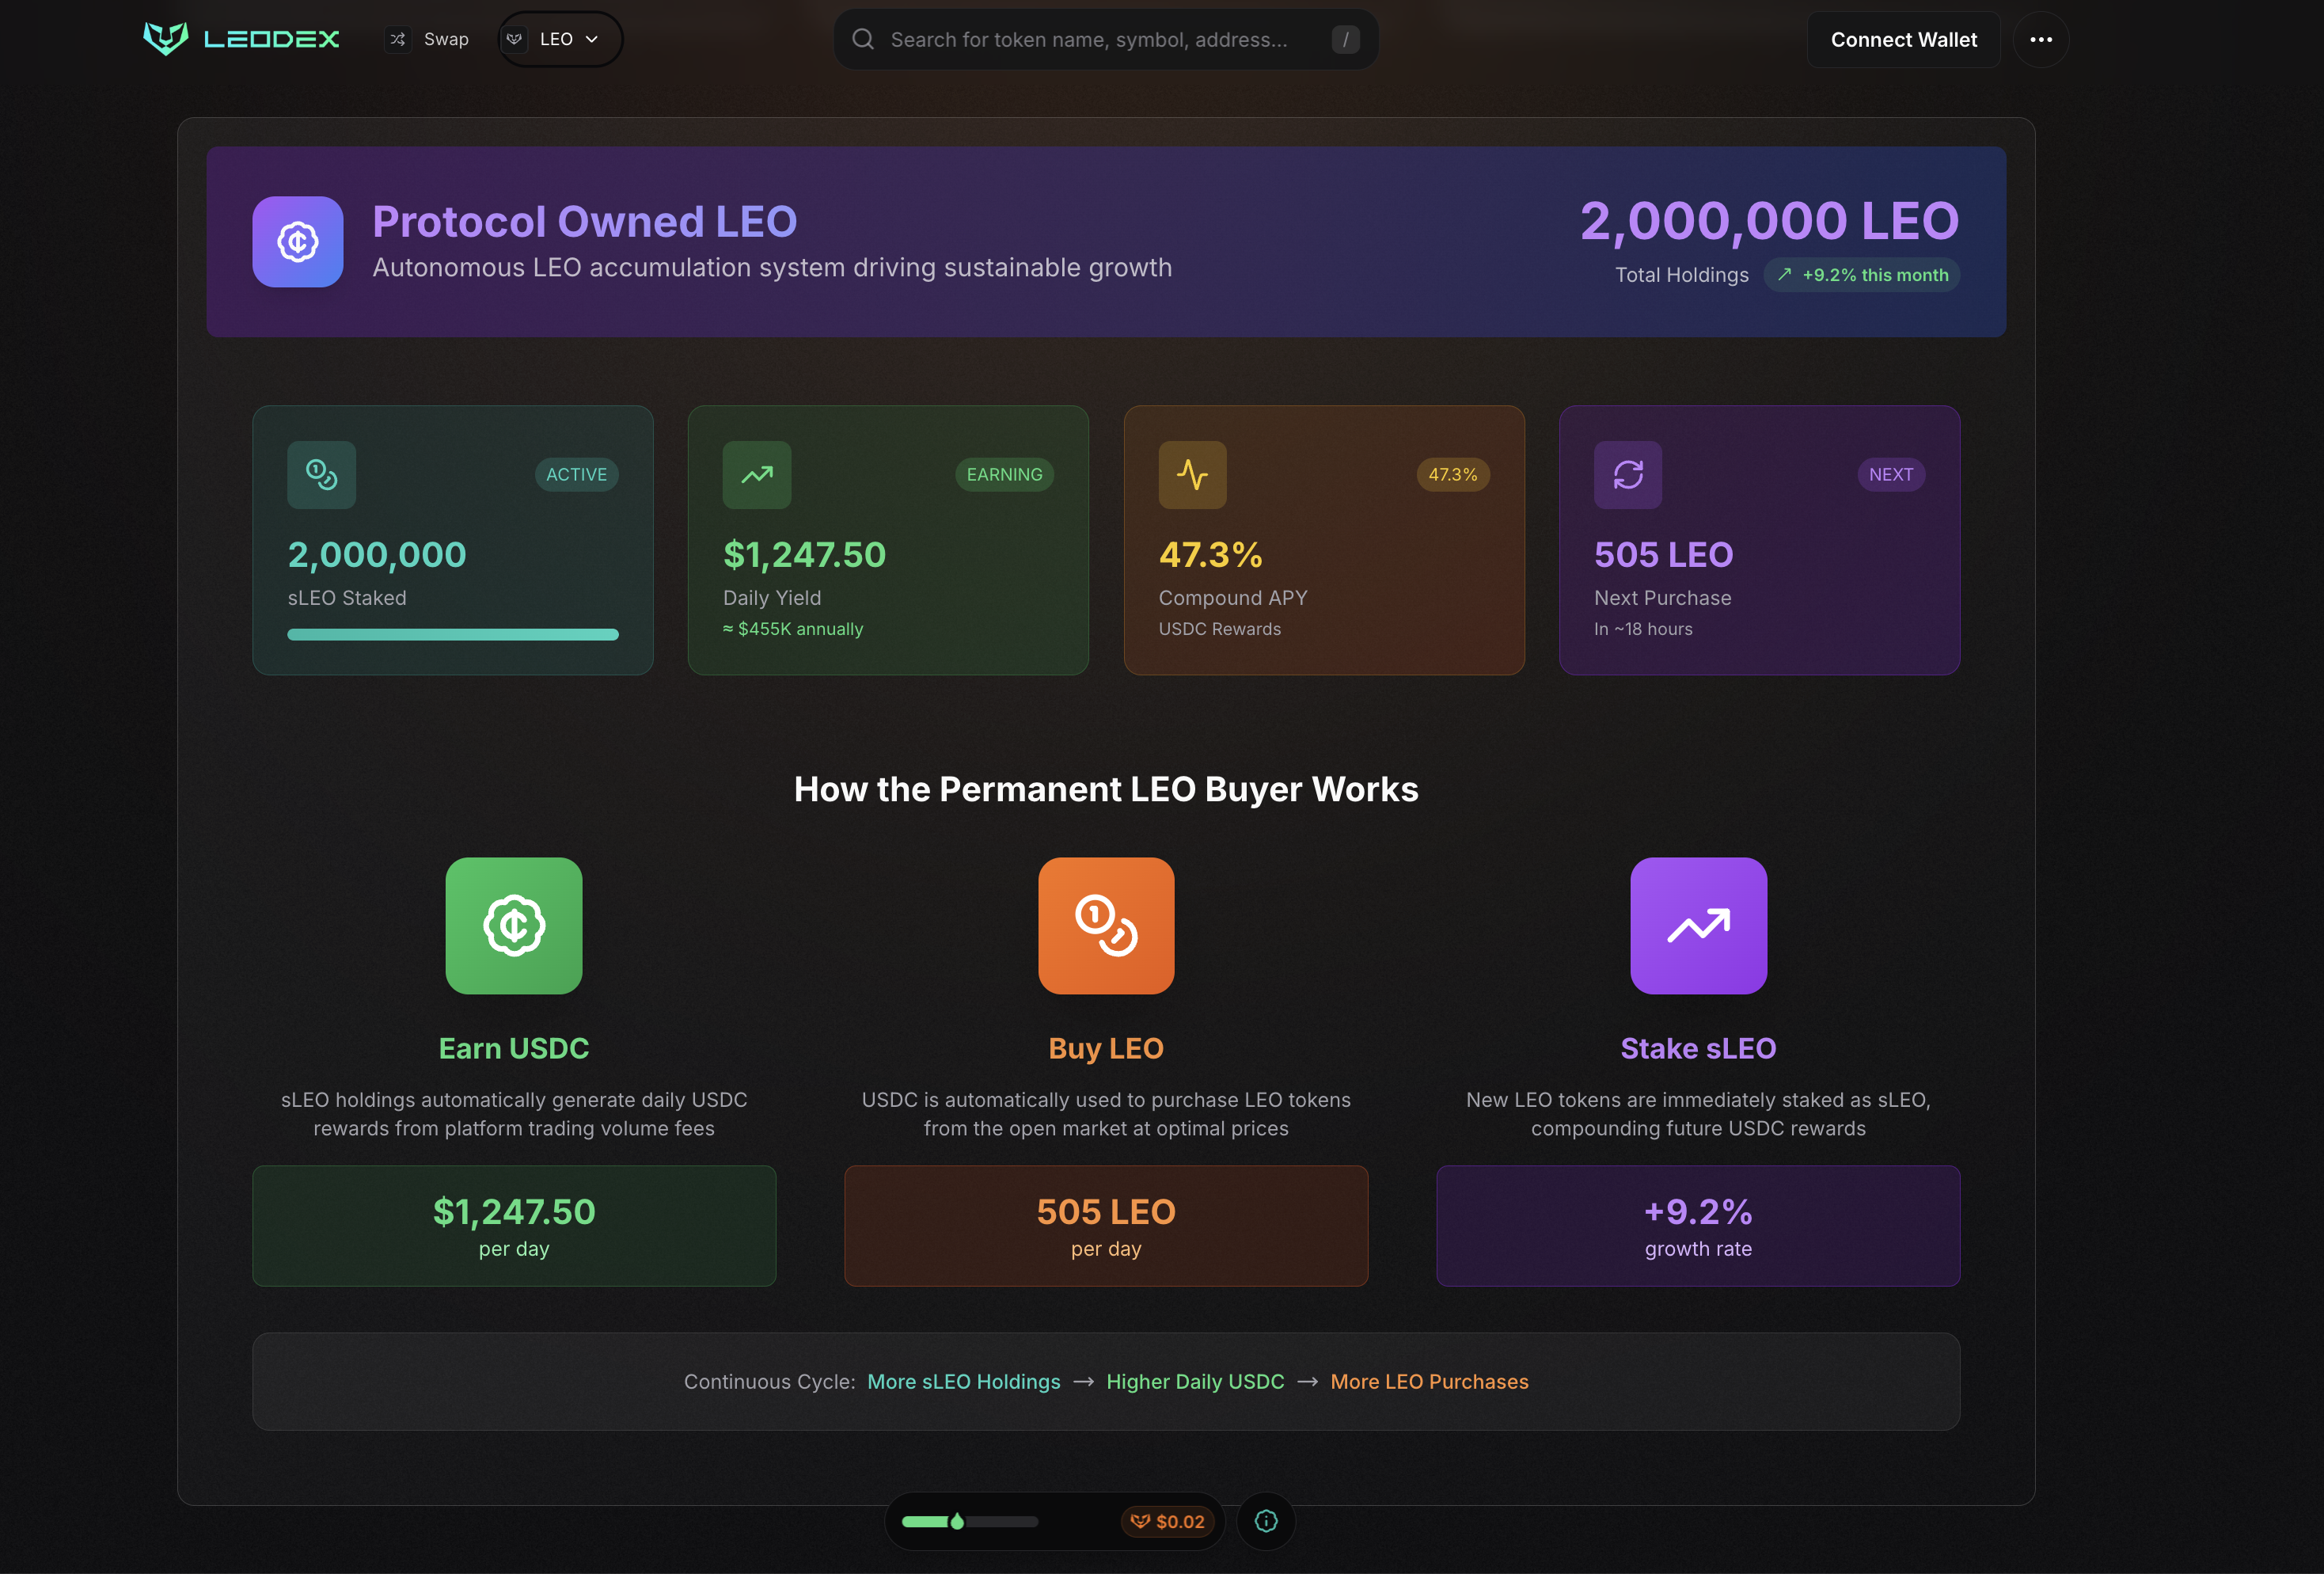The height and width of the screenshot is (1574, 2324).
Task: Click the +9.2% this month badge
Action: click(1861, 275)
